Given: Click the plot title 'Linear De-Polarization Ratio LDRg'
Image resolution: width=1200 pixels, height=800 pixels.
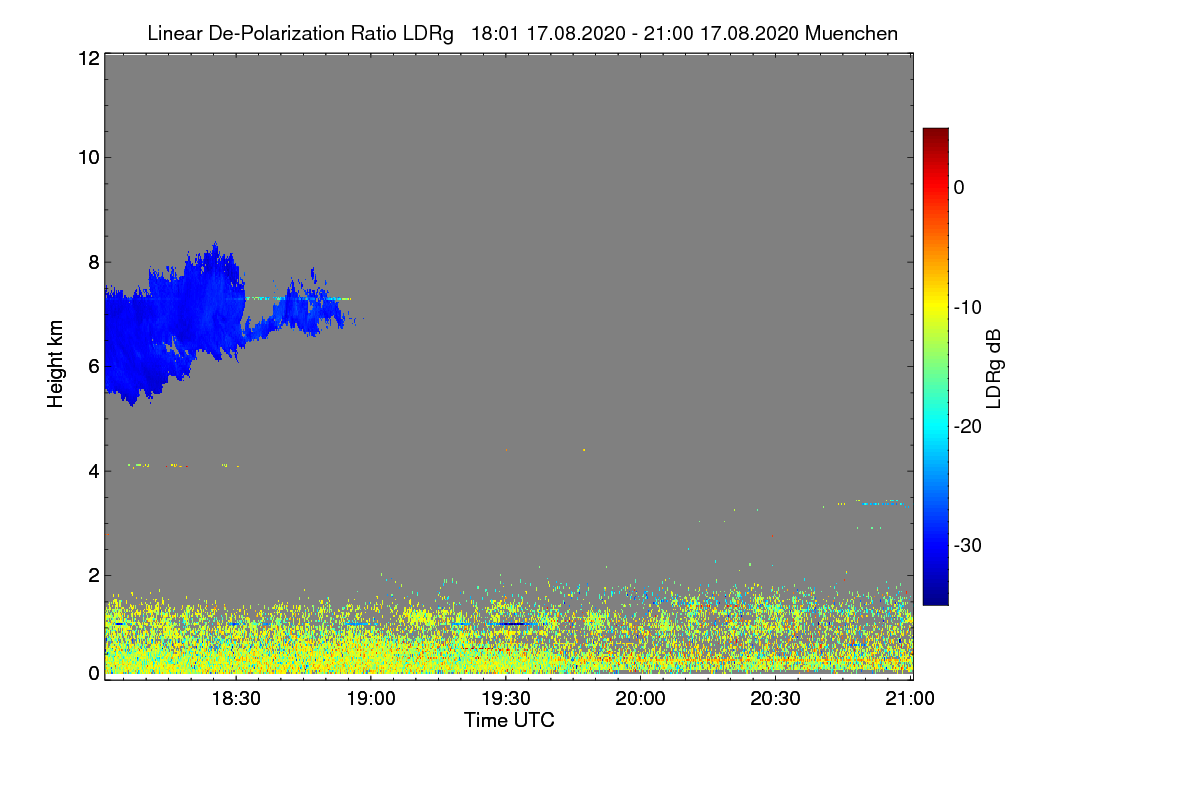Looking at the screenshot, I should click(x=300, y=34).
